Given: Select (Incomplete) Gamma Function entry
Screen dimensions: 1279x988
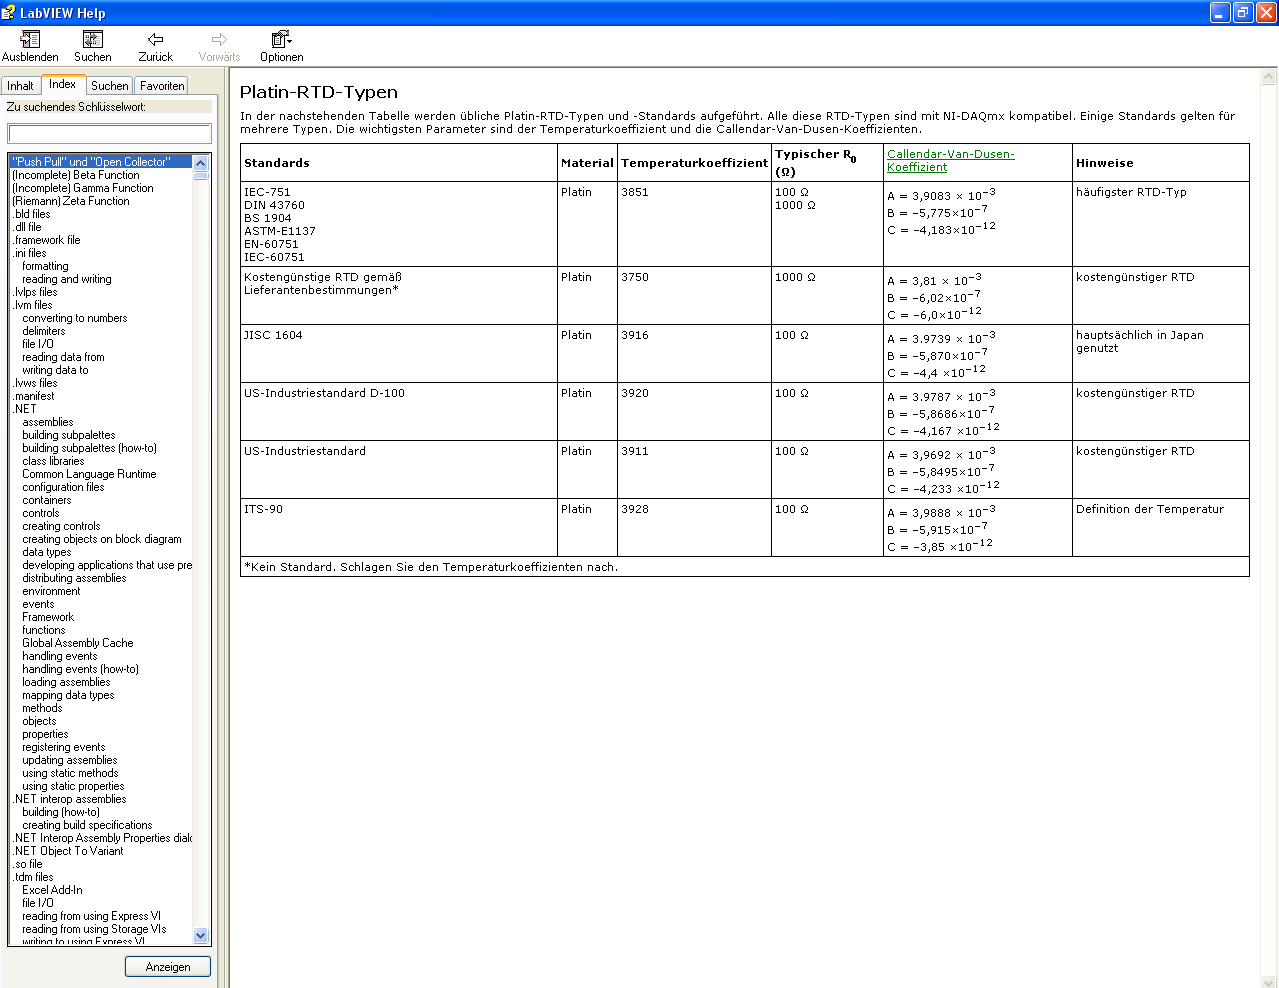Looking at the screenshot, I should (83, 188).
